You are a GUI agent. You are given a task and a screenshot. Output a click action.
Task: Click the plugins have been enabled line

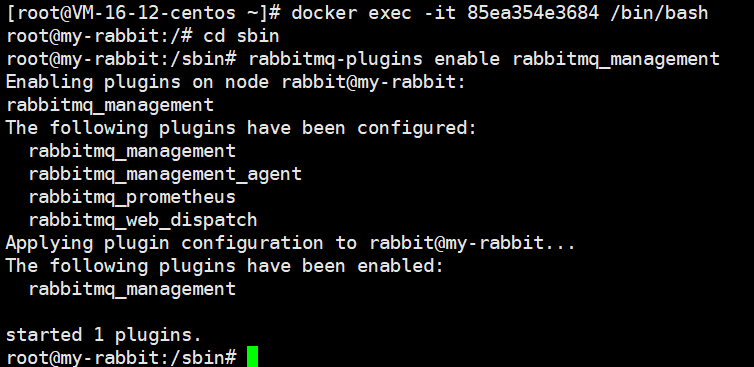pyautogui.click(x=225, y=266)
